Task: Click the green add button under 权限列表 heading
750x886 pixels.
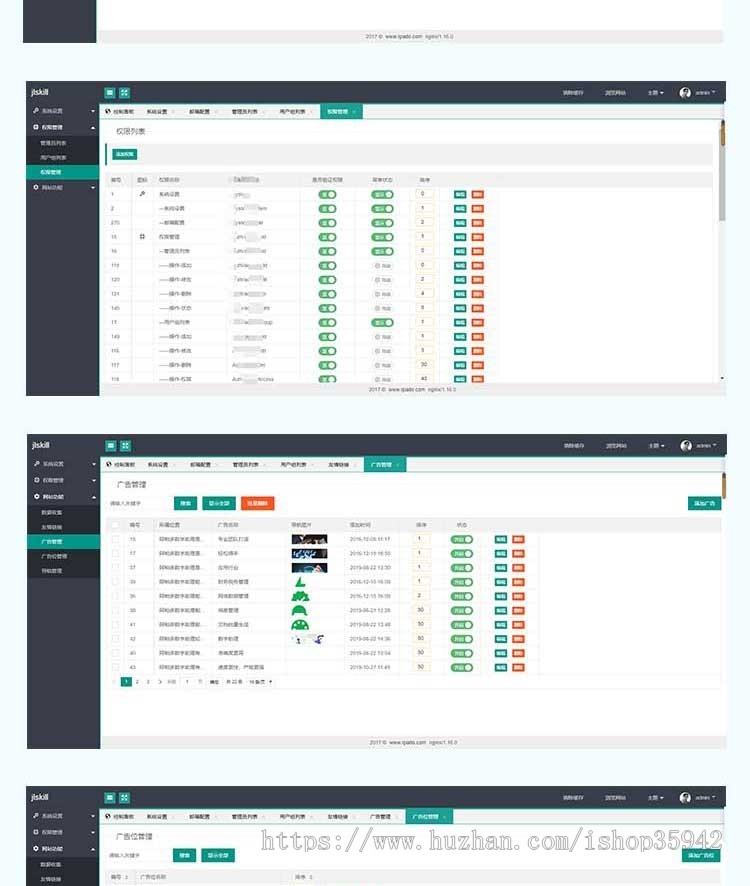Action: (125, 154)
